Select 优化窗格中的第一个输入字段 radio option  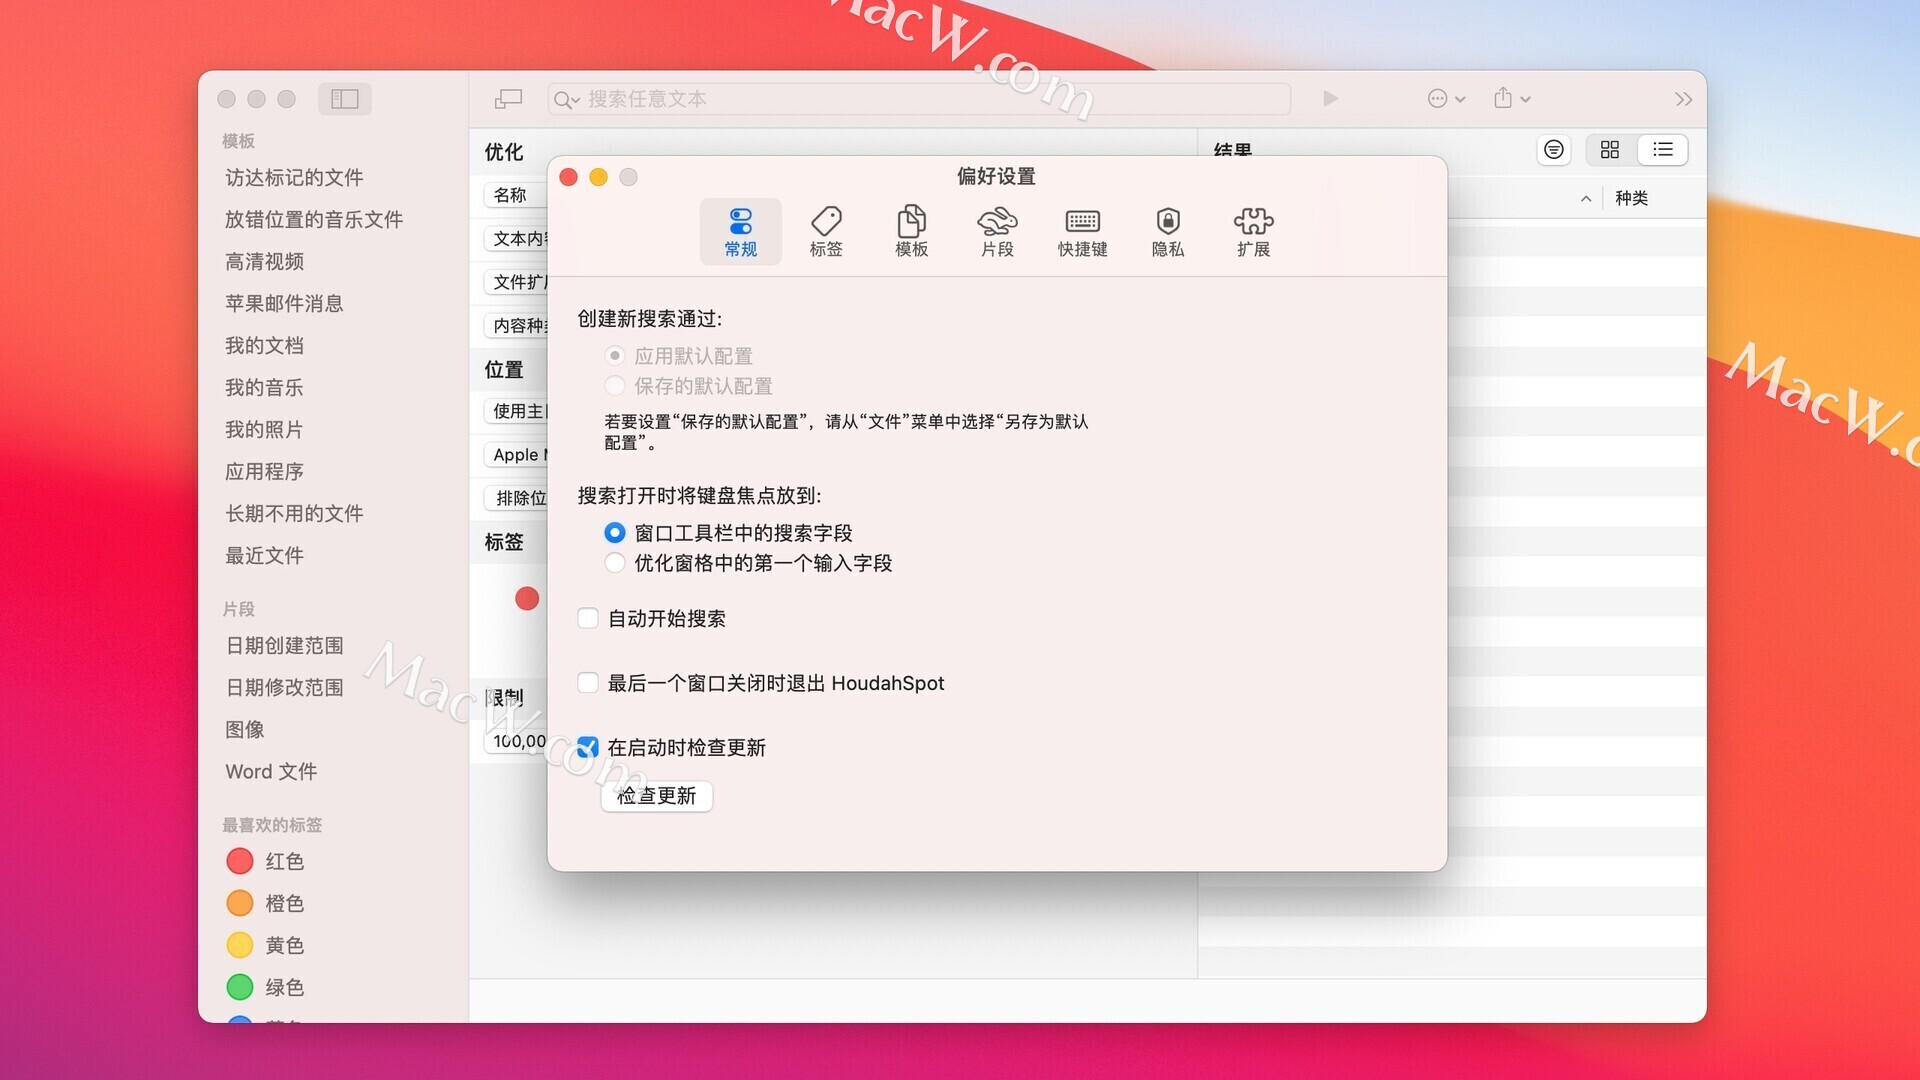tap(615, 563)
